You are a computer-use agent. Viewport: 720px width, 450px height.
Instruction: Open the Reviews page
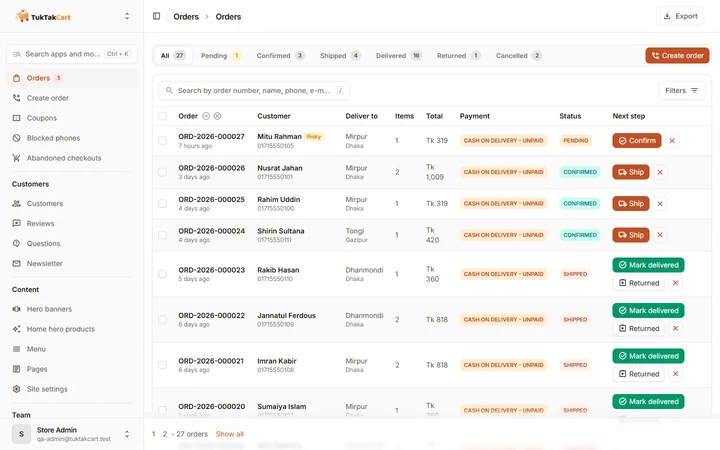(72, 224)
